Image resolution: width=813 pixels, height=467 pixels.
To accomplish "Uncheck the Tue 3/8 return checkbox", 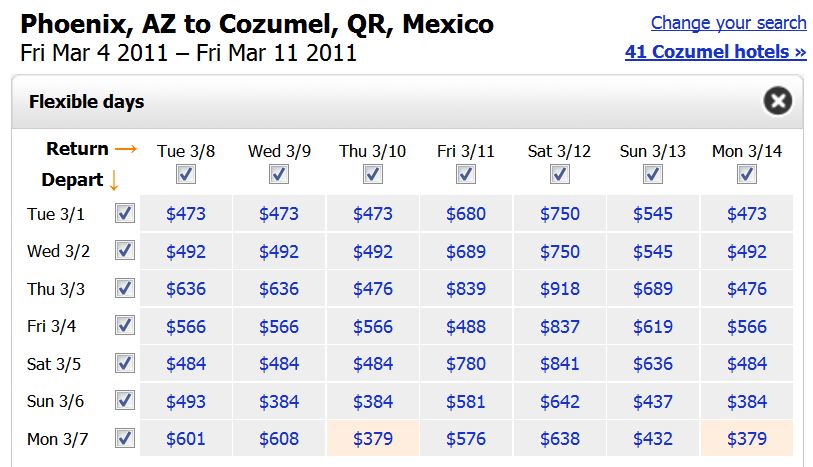I will (x=186, y=175).
